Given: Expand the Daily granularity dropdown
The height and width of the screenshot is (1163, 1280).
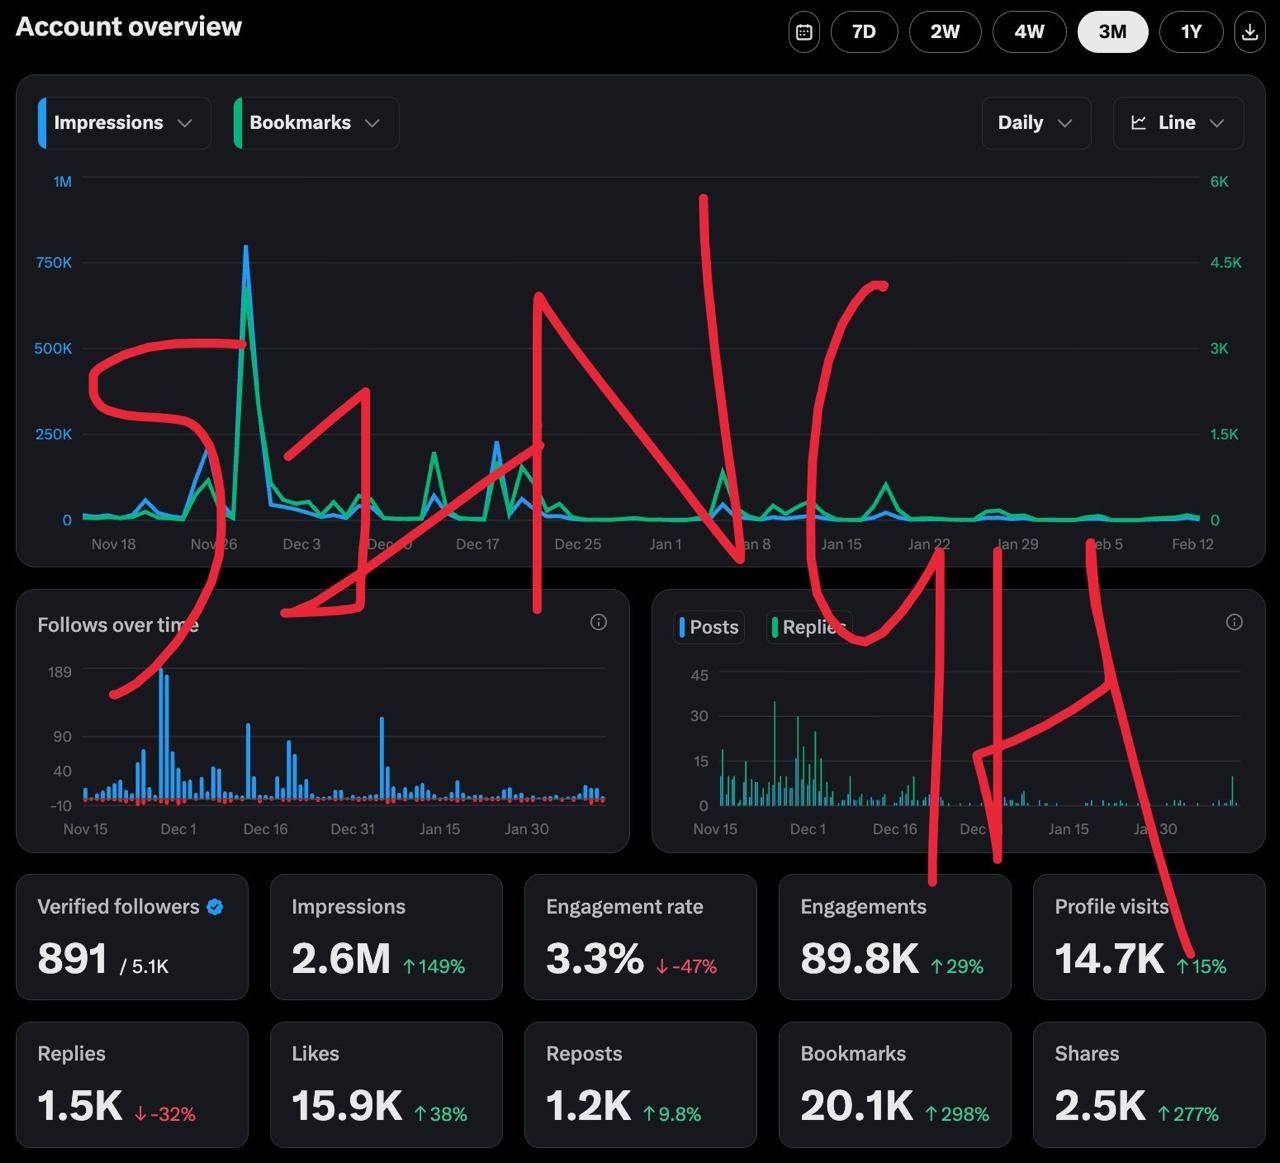Looking at the screenshot, I should (1036, 123).
